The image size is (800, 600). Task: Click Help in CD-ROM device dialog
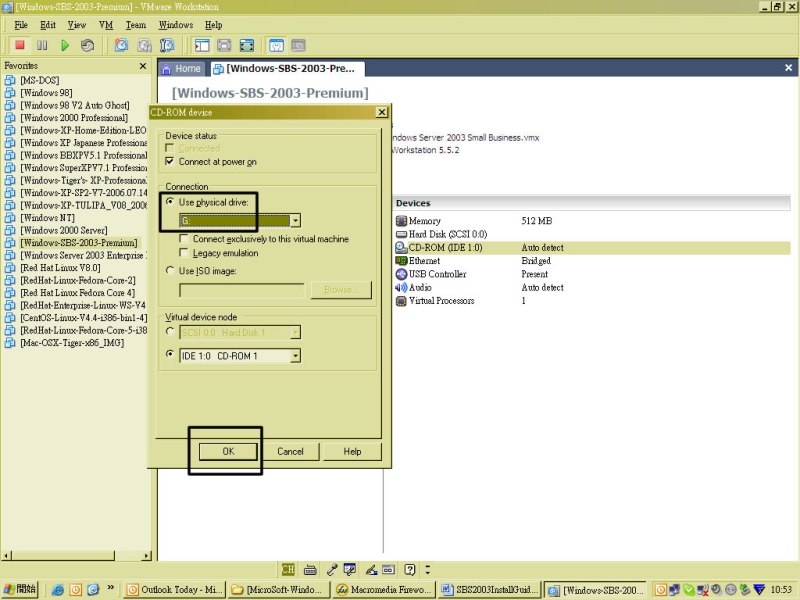click(352, 451)
